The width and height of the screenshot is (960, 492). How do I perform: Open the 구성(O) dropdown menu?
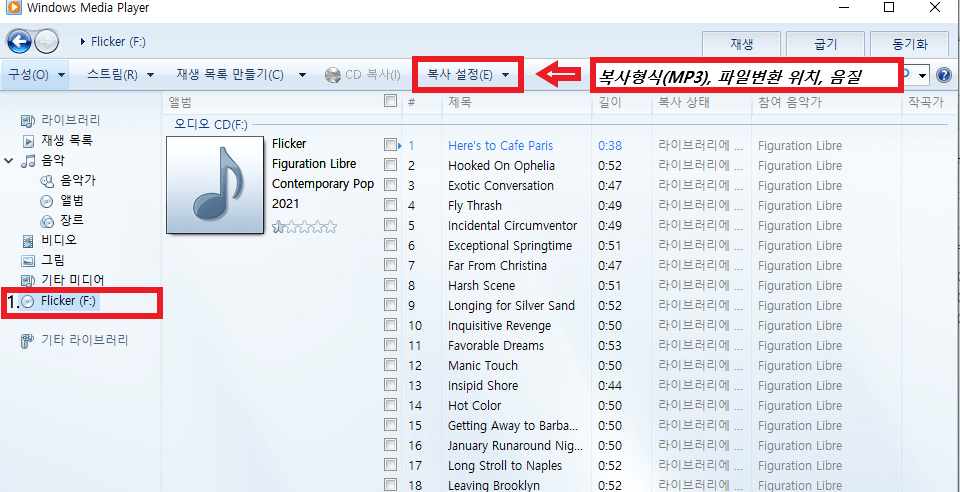pos(36,75)
